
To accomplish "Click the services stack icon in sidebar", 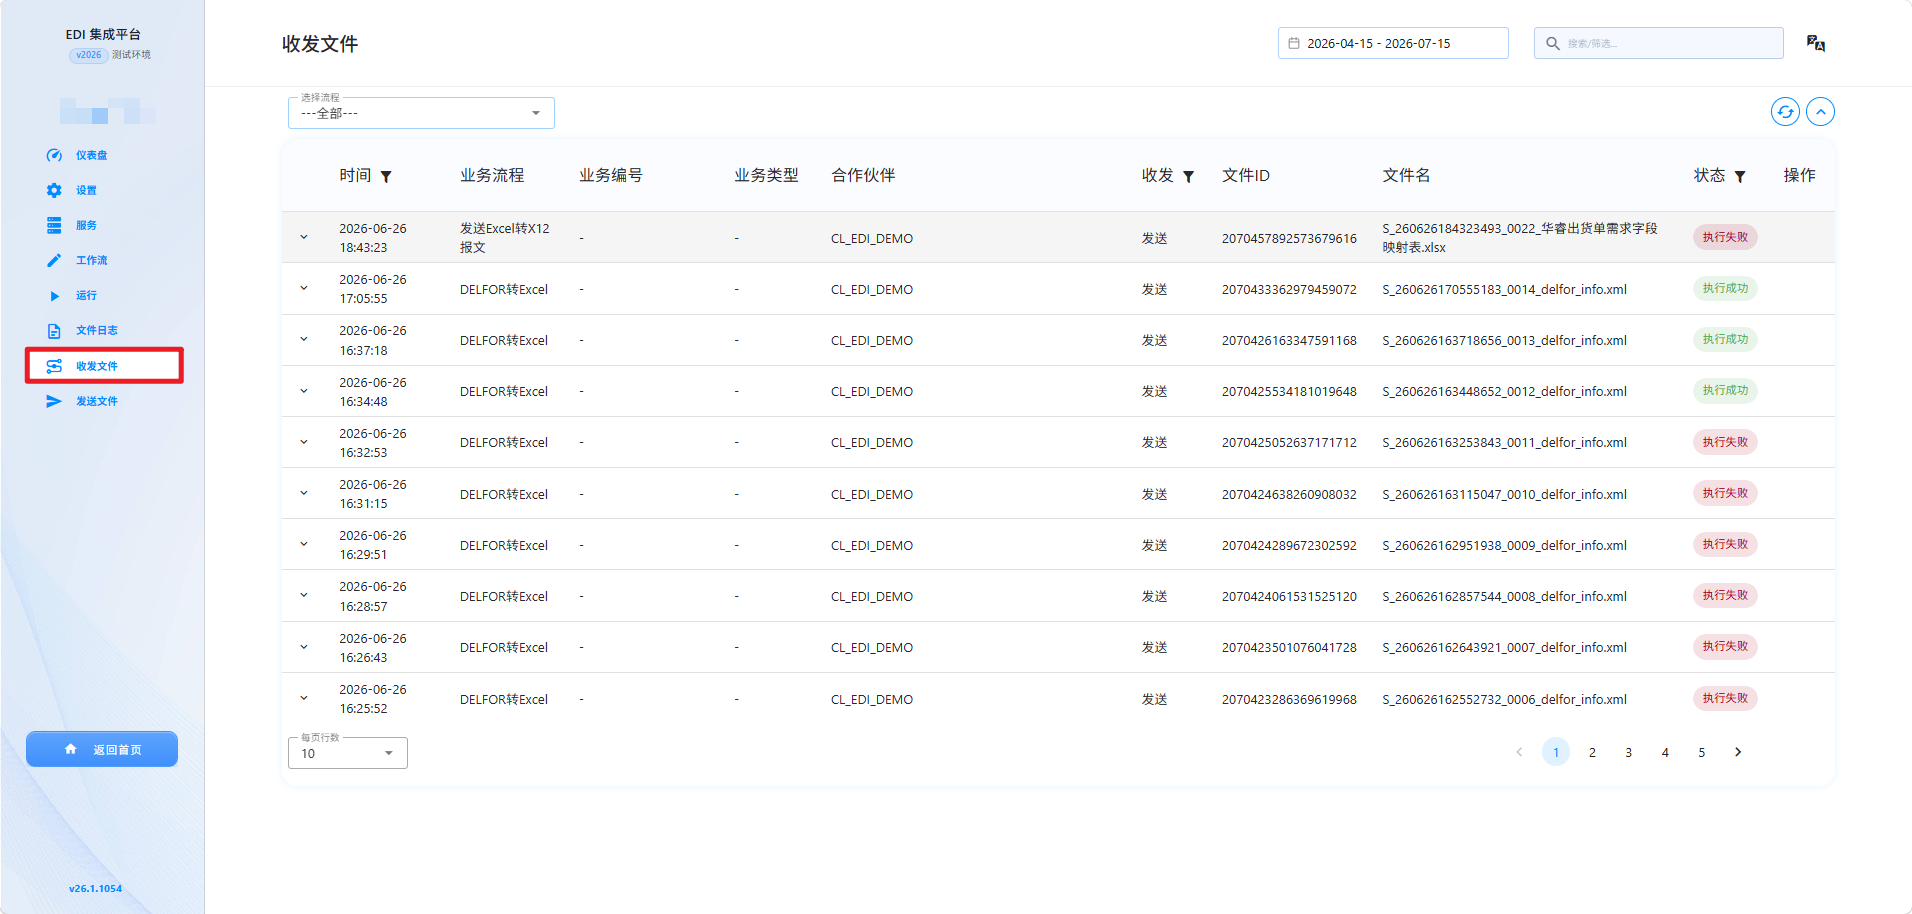I will (x=54, y=225).
